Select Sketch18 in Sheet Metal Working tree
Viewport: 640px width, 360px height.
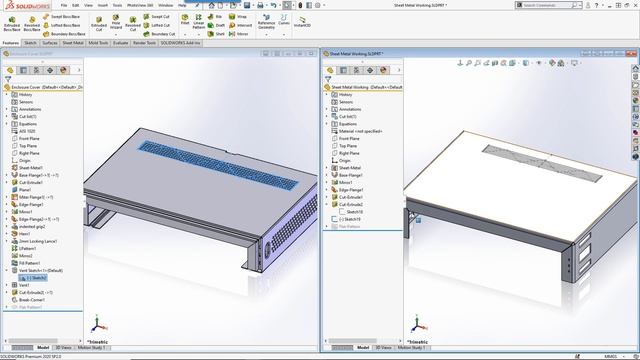point(350,212)
